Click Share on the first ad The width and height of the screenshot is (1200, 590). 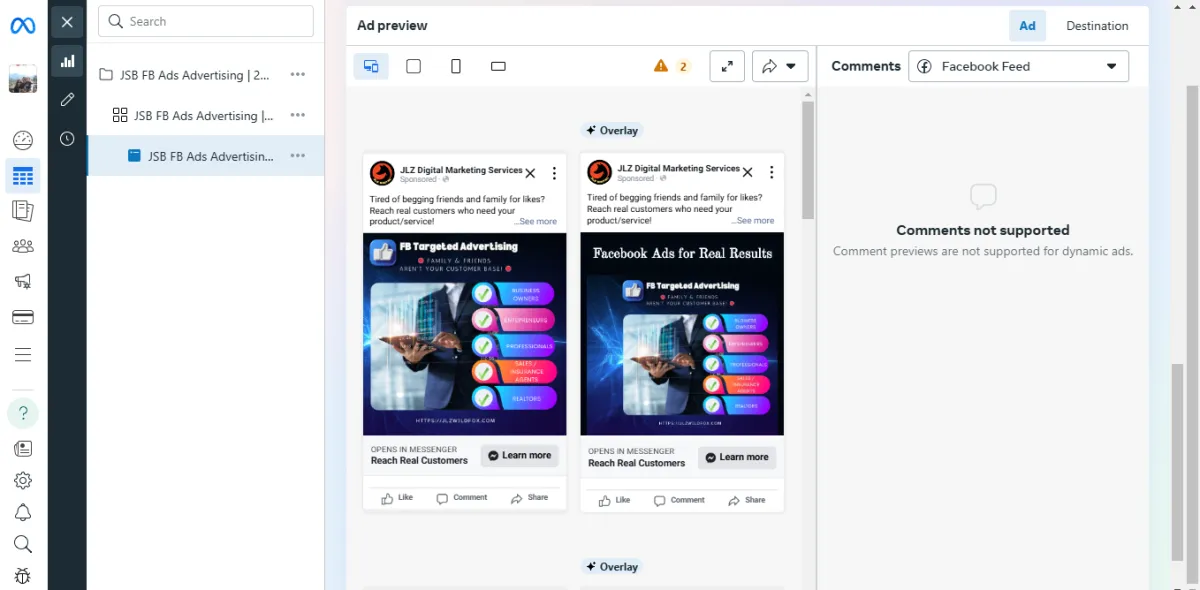click(x=529, y=497)
